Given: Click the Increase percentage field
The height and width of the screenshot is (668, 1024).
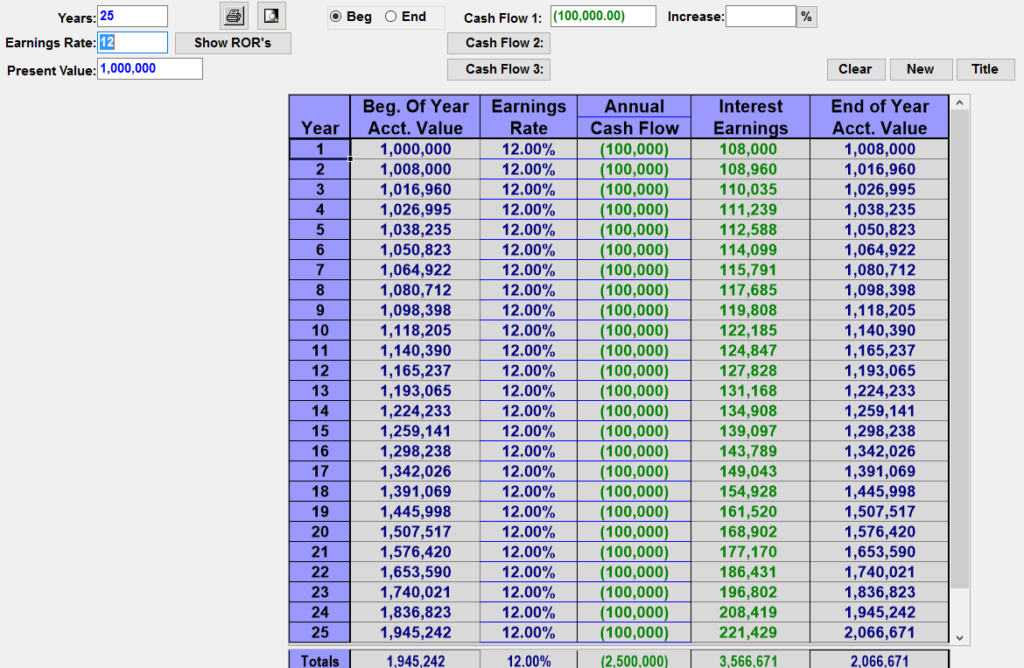Looking at the screenshot, I should [760, 16].
